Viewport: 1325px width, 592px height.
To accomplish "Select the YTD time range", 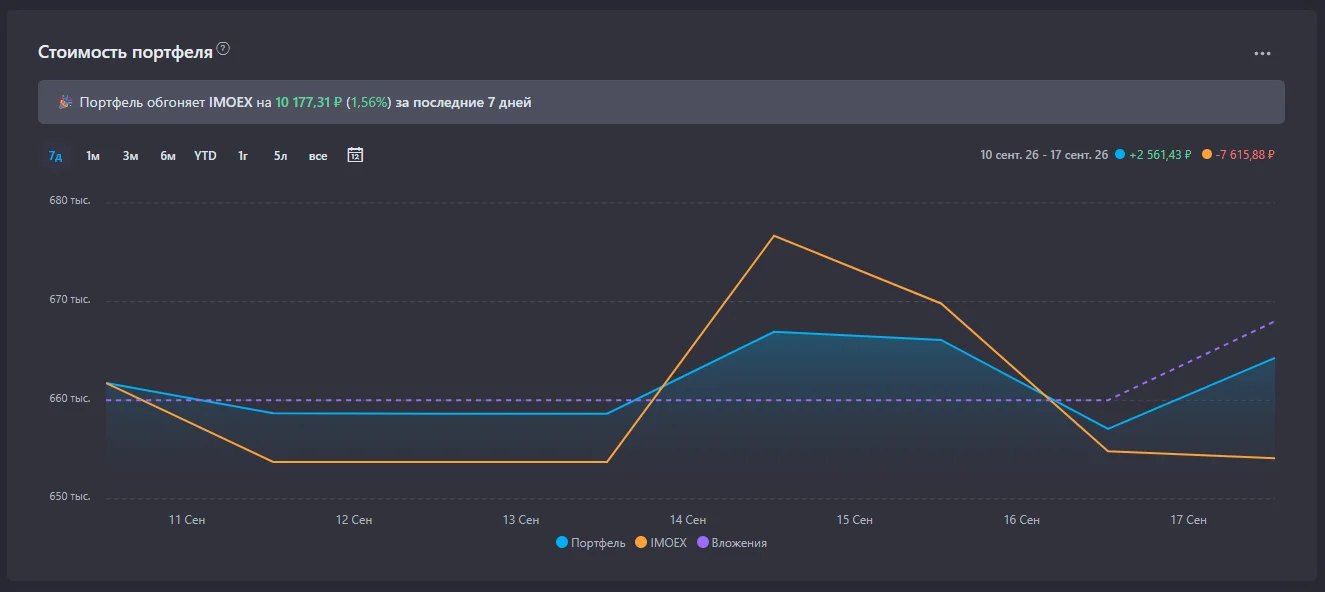I will tap(205, 156).
